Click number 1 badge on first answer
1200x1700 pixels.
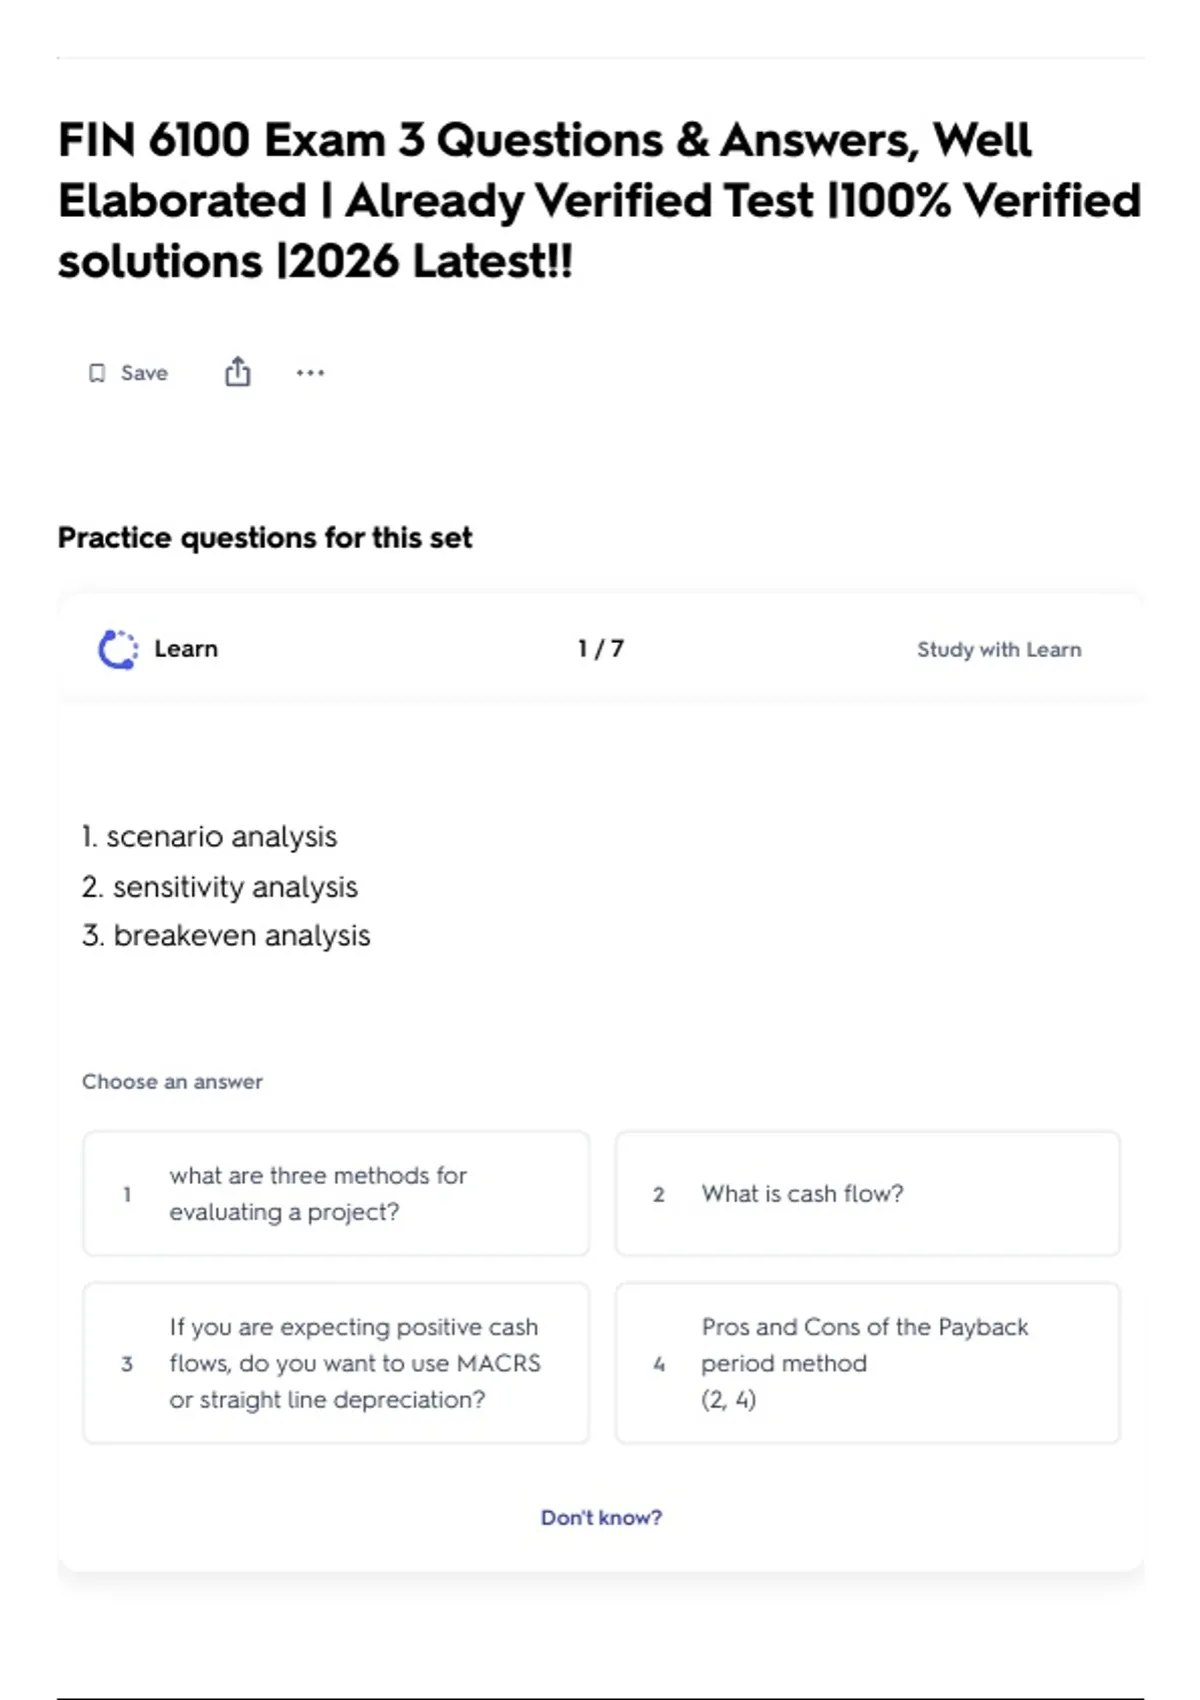click(127, 1194)
